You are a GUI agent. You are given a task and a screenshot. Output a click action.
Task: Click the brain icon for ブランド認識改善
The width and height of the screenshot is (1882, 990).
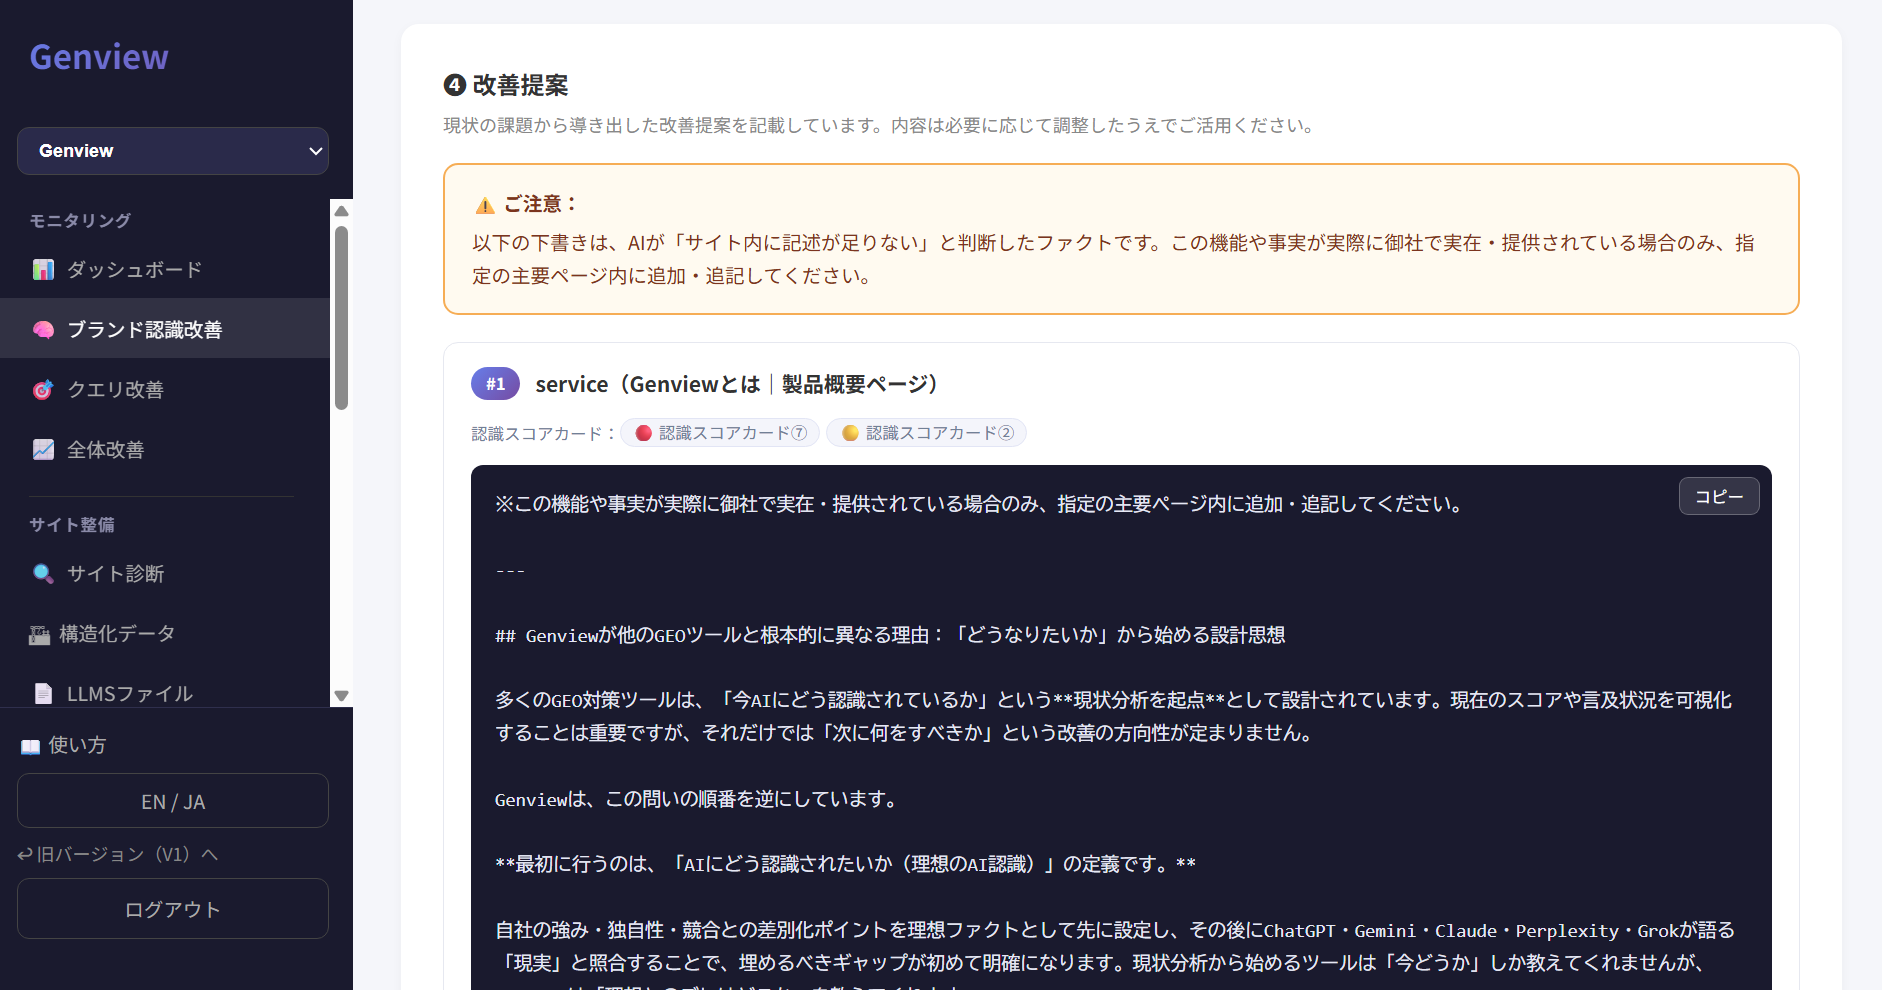click(43, 330)
